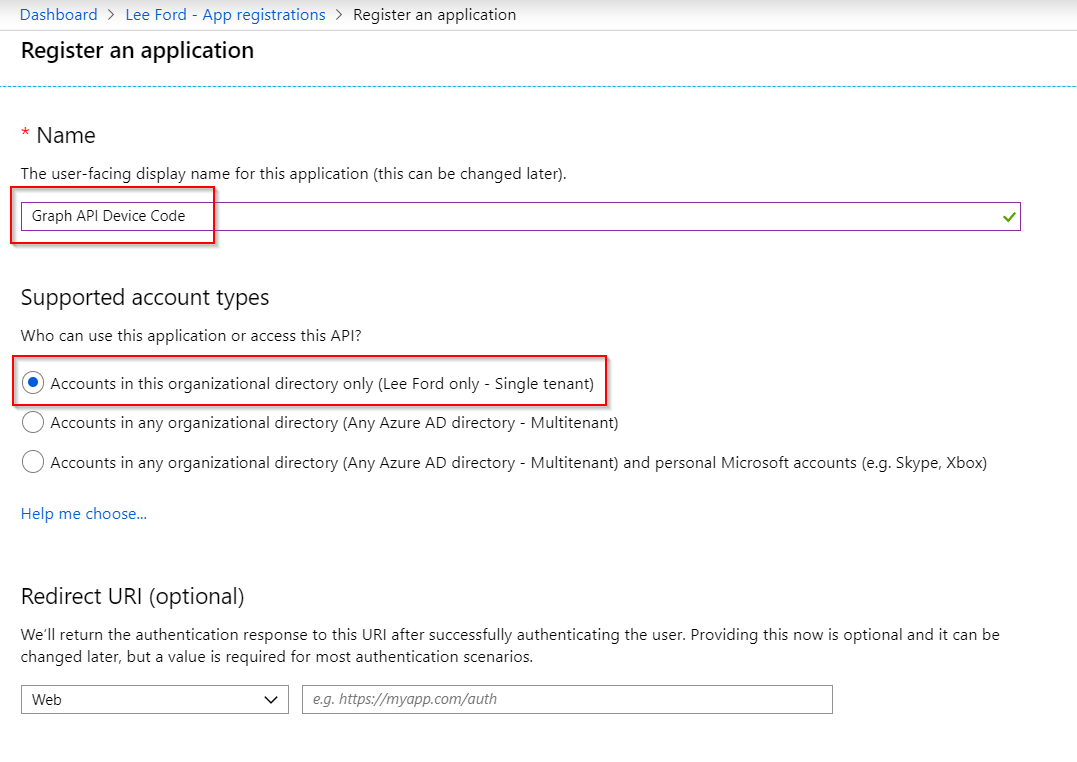Go to Lee Ford - App registrations breadcrumb
Screen dimensions: 1077x762
point(225,14)
